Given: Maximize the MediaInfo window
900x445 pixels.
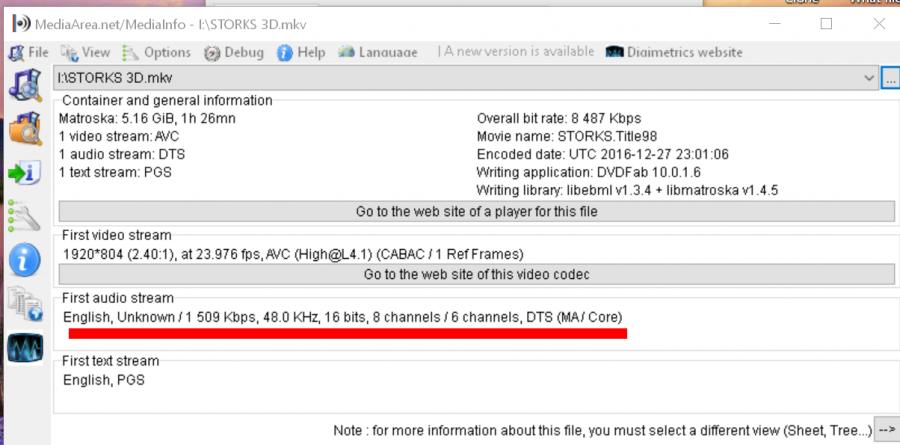Looking at the screenshot, I should (826, 24).
